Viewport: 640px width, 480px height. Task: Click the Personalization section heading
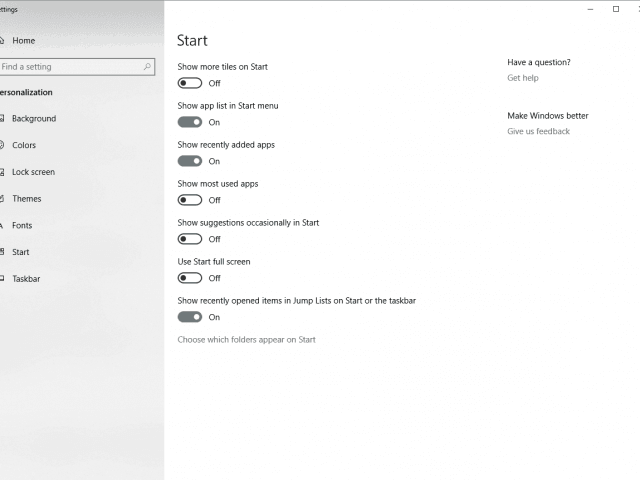(x=26, y=93)
